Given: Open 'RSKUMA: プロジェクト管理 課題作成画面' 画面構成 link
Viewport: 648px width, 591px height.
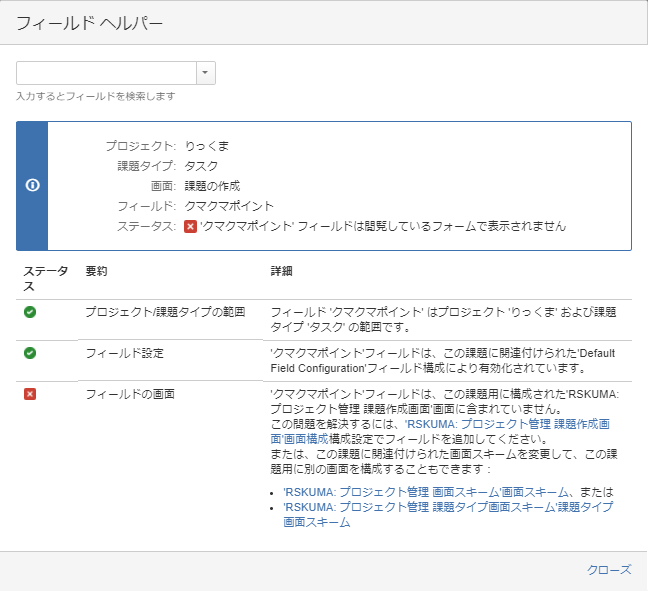Looking at the screenshot, I should (440, 431).
